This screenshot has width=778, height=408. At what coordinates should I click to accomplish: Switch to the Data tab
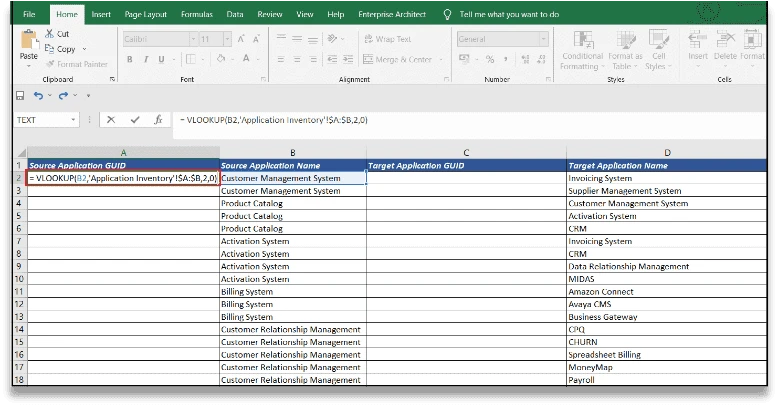click(x=235, y=14)
